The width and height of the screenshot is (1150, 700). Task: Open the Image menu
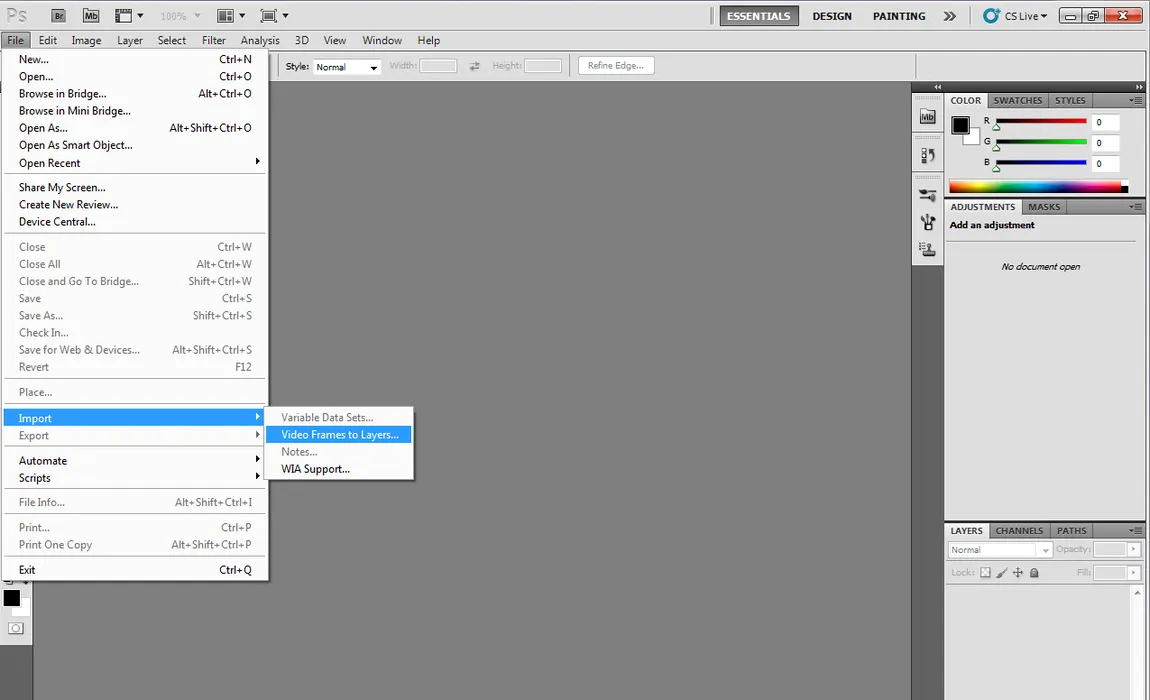click(x=86, y=40)
